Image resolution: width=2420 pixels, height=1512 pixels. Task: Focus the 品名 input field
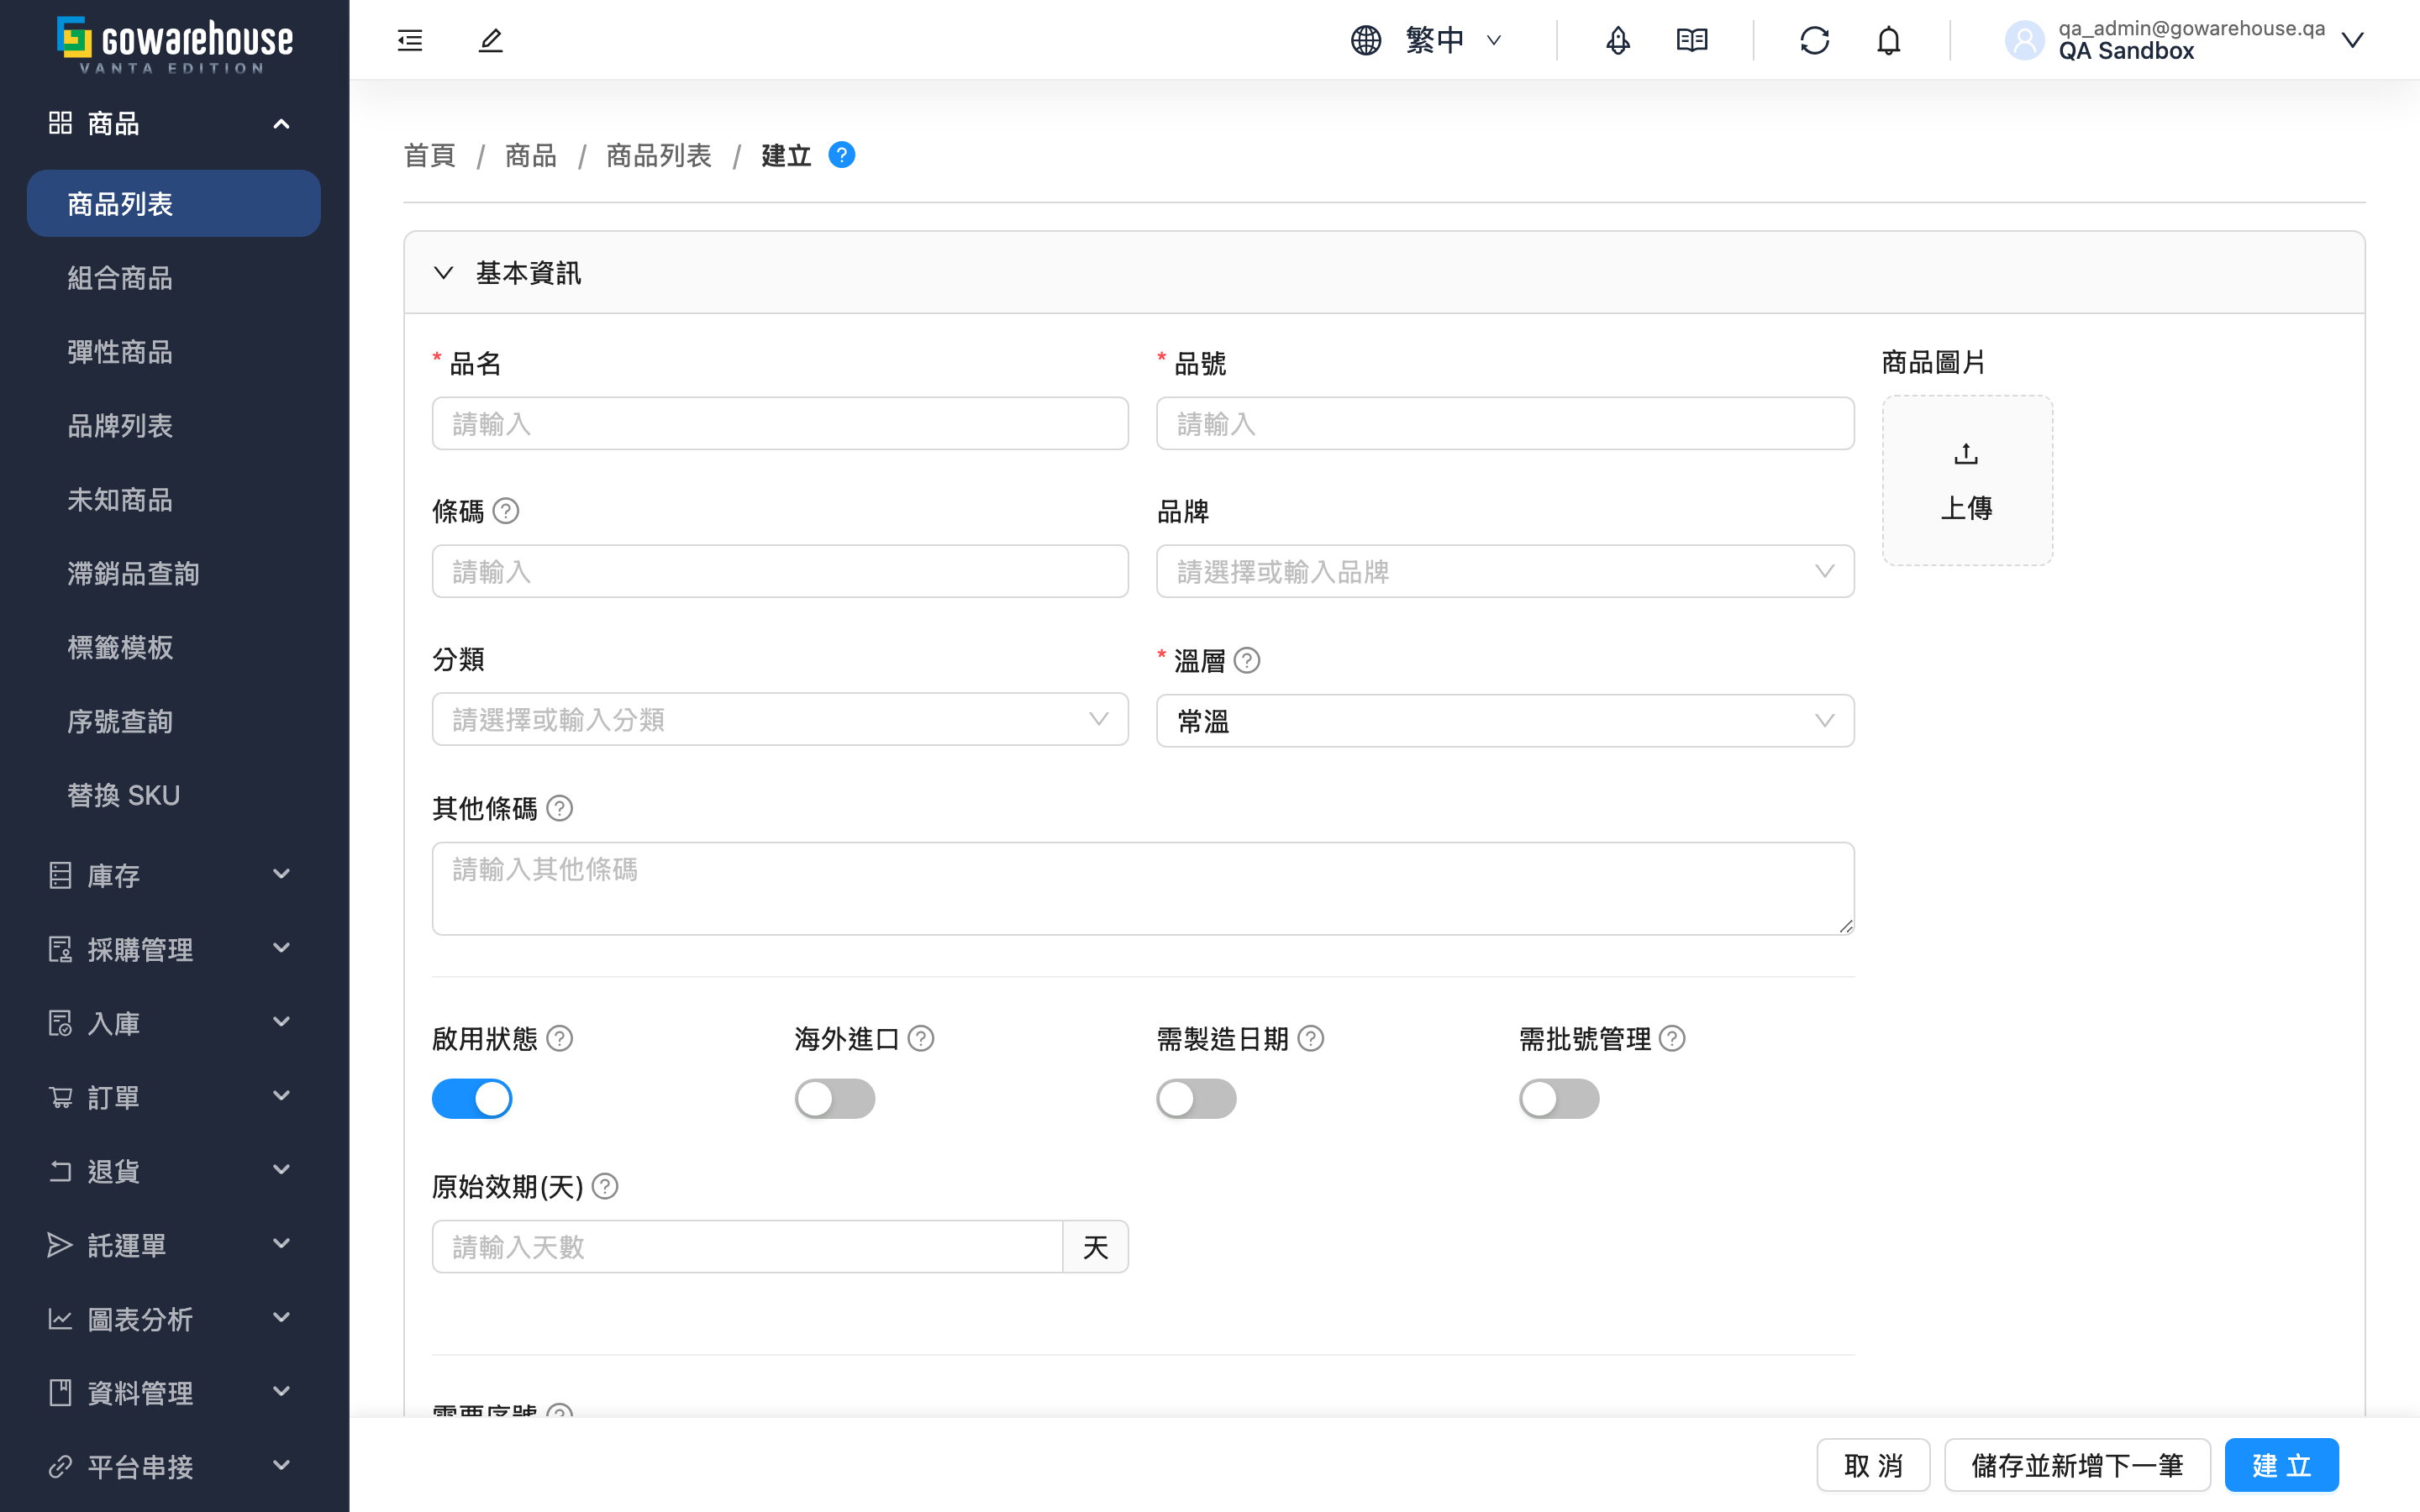(x=780, y=423)
